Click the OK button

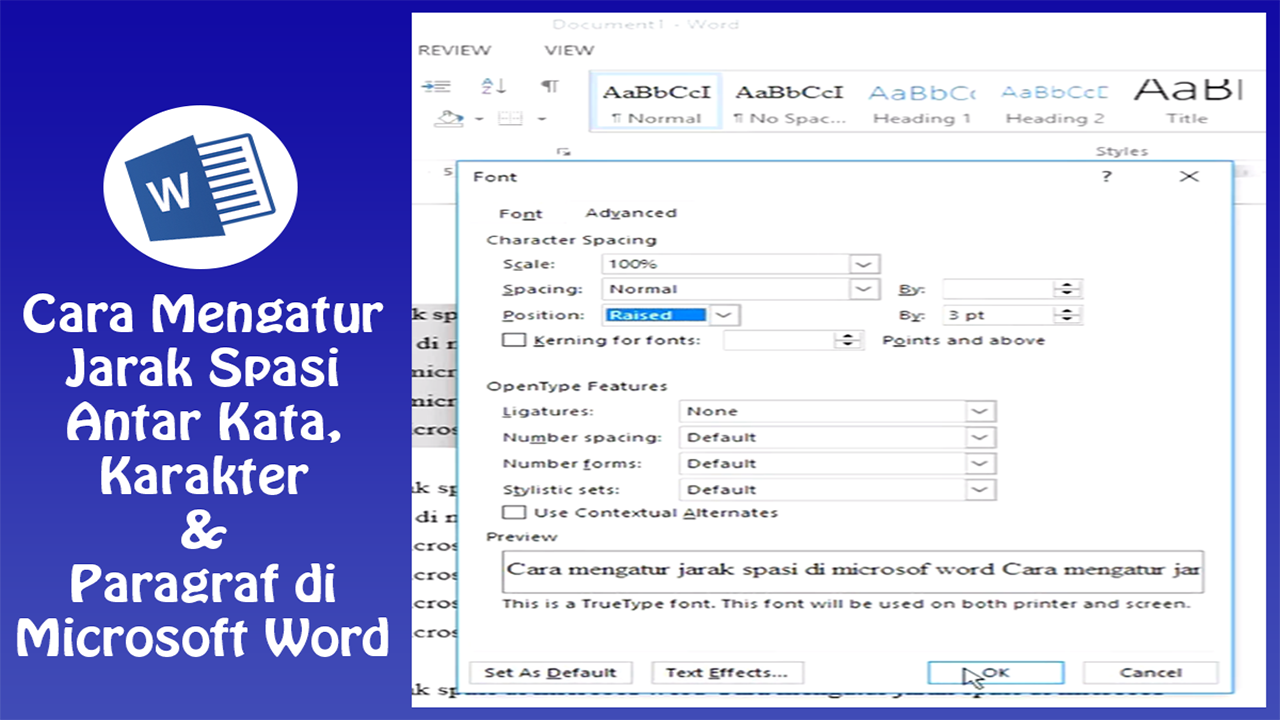point(995,673)
